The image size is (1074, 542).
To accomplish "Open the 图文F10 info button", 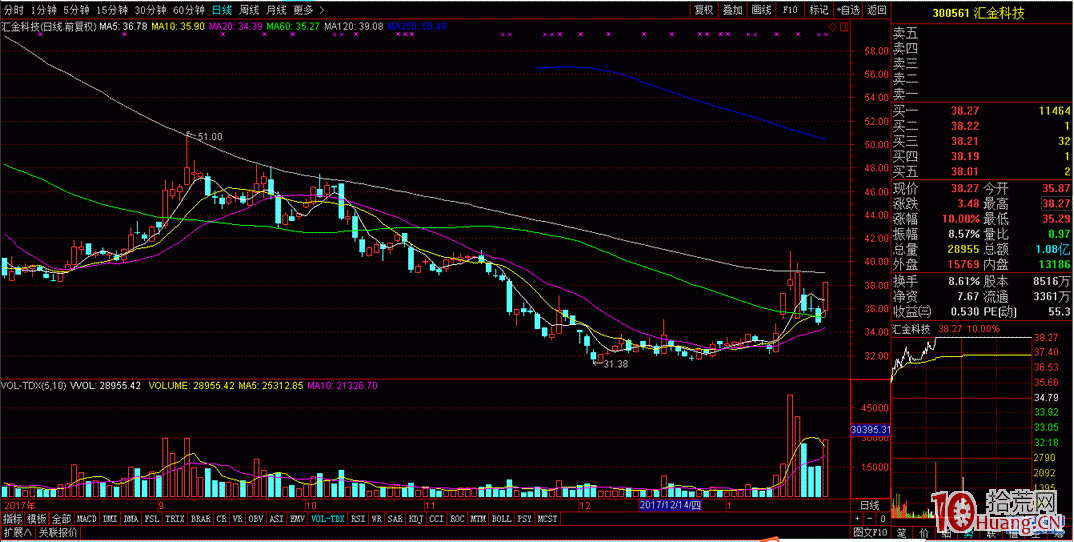I will (870, 532).
